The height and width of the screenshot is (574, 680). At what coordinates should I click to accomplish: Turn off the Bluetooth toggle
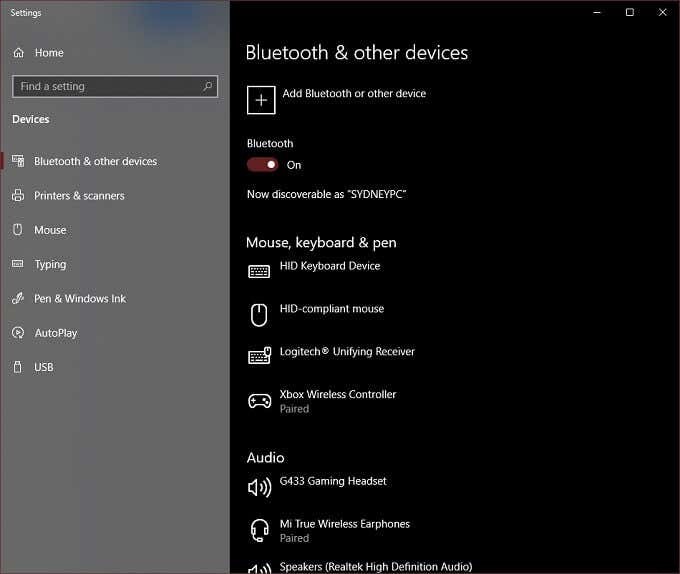[262, 165]
